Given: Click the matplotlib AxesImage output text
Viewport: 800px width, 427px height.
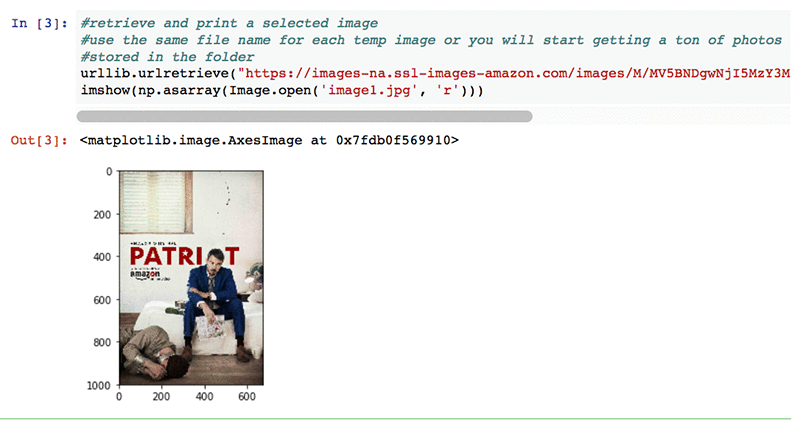Looking at the screenshot, I should point(269,140).
